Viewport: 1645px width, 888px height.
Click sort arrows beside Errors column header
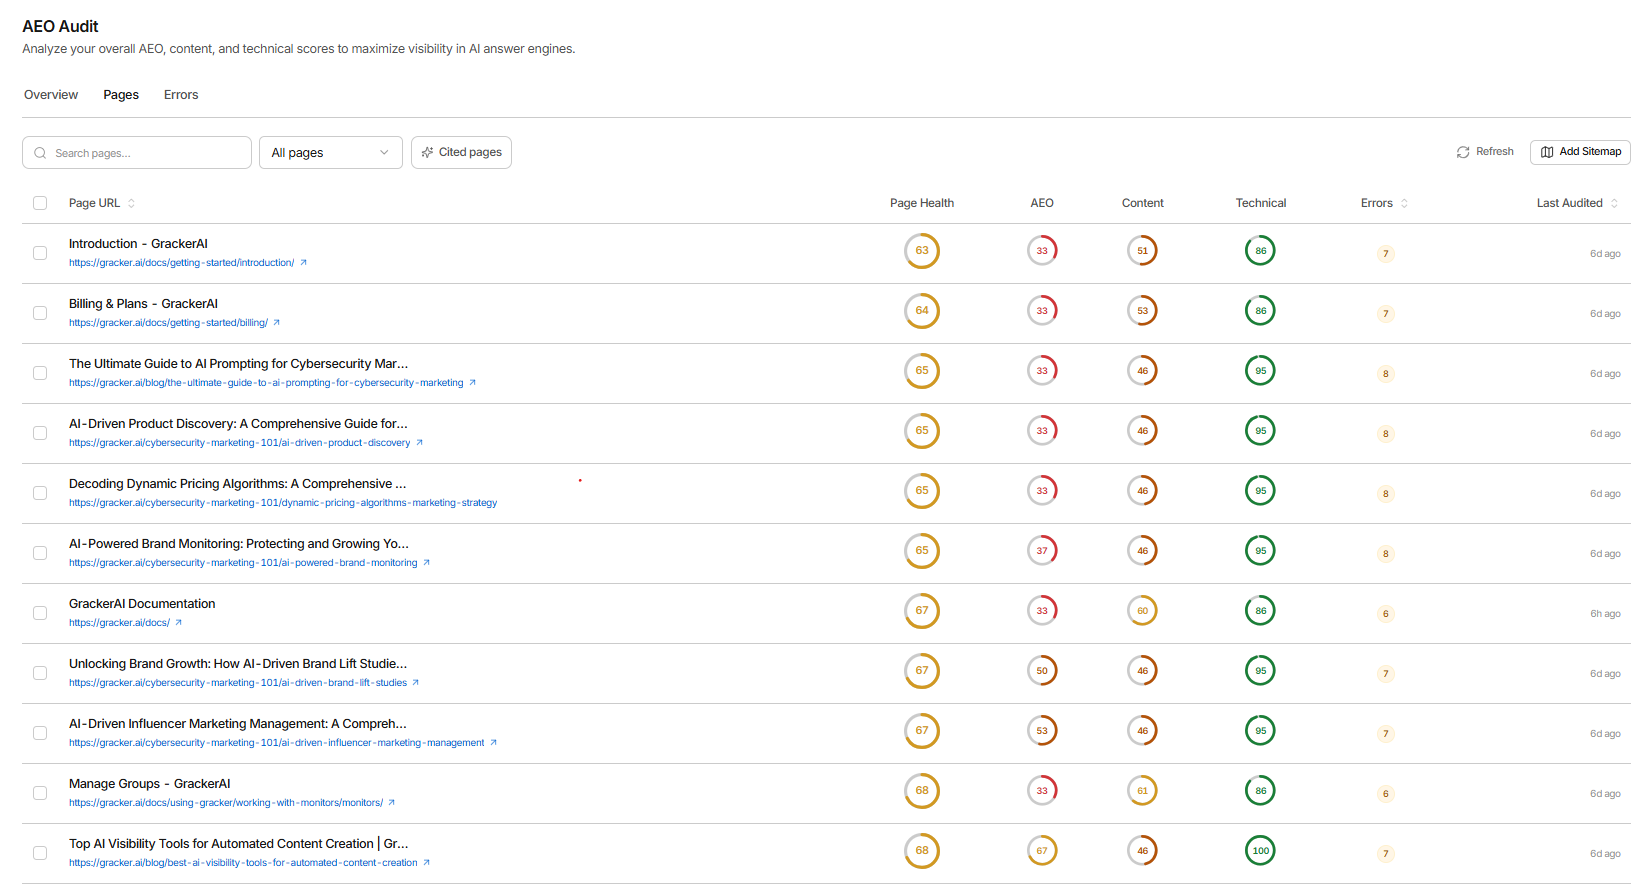[1404, 203]
